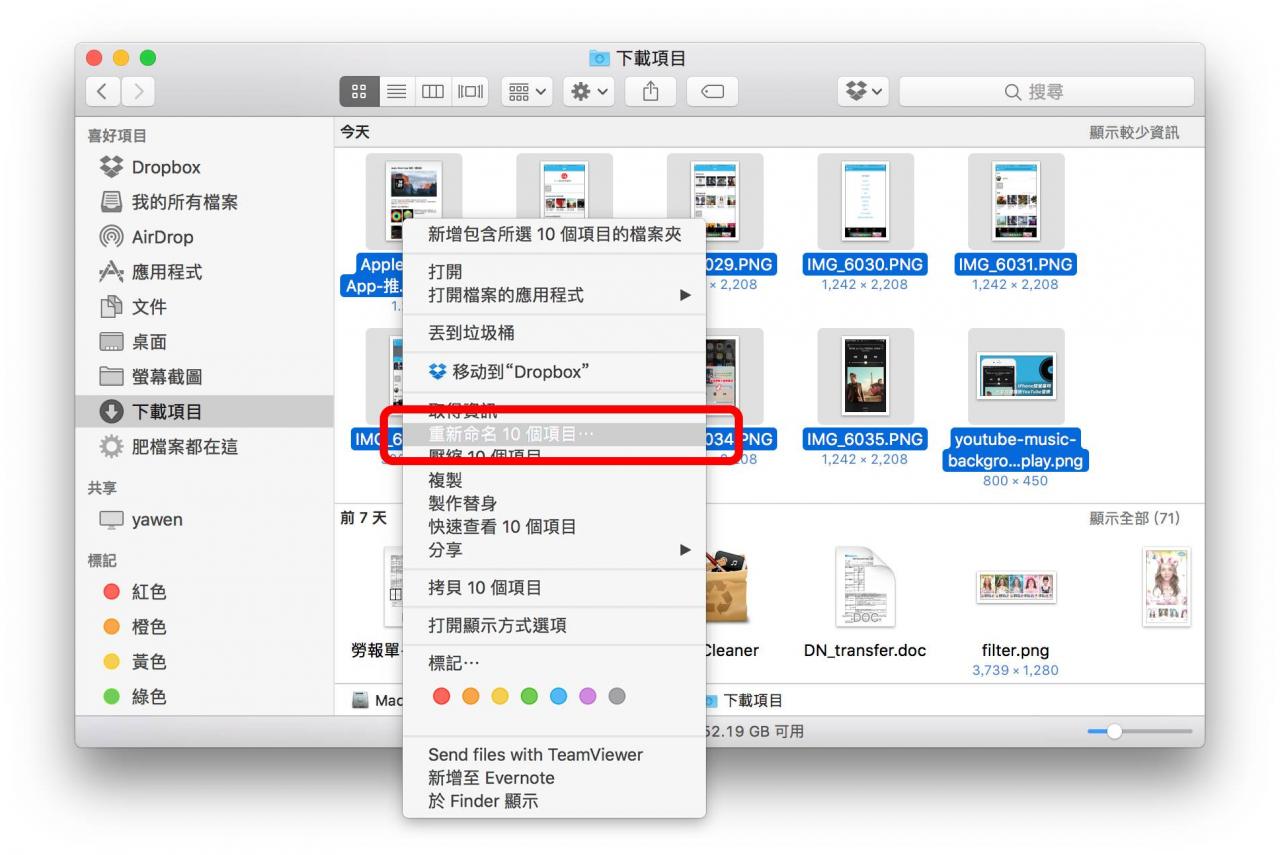Open the Dropbox toolbar dropdown

point(862,92)
